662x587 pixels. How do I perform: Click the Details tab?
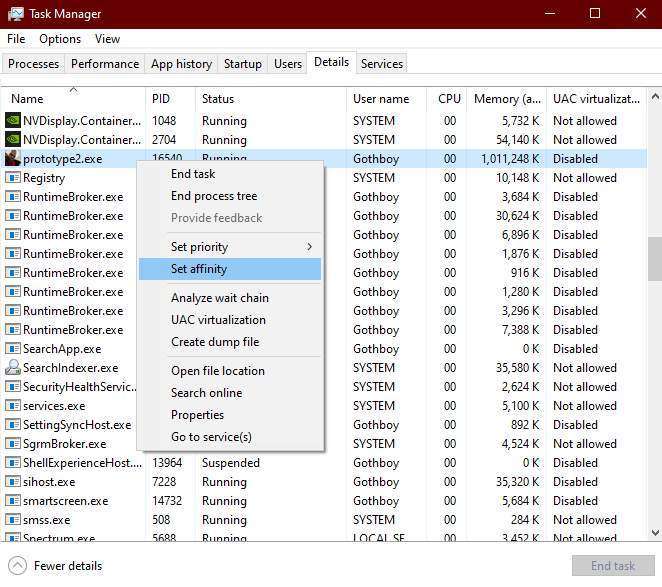(x=331, y=62)
